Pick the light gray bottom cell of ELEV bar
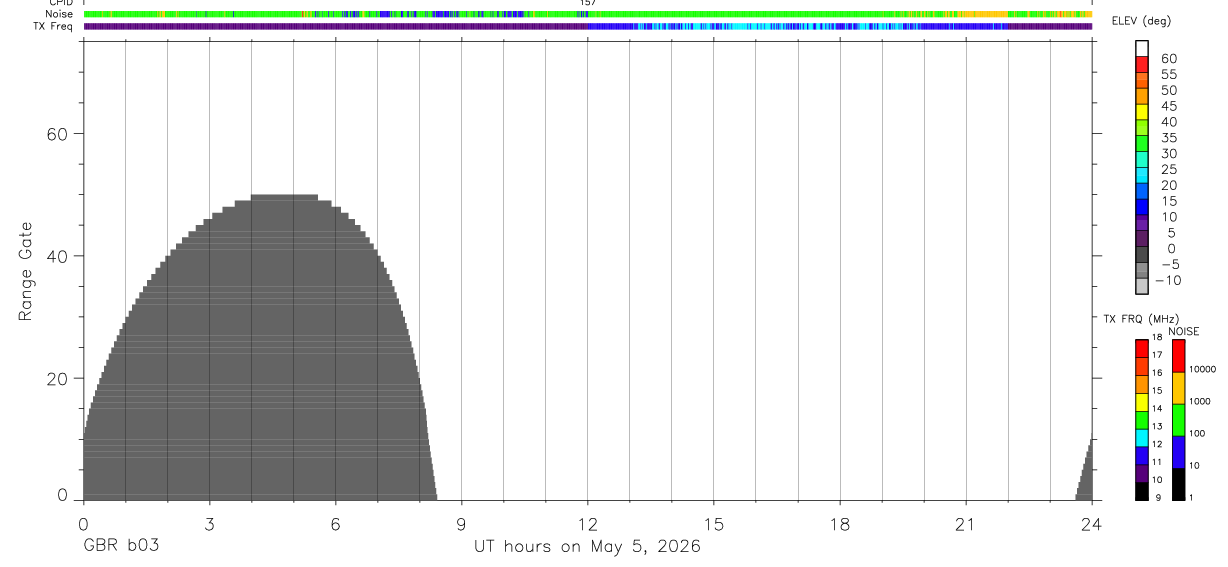1228x567 pixels. (x=1142, y=287)
